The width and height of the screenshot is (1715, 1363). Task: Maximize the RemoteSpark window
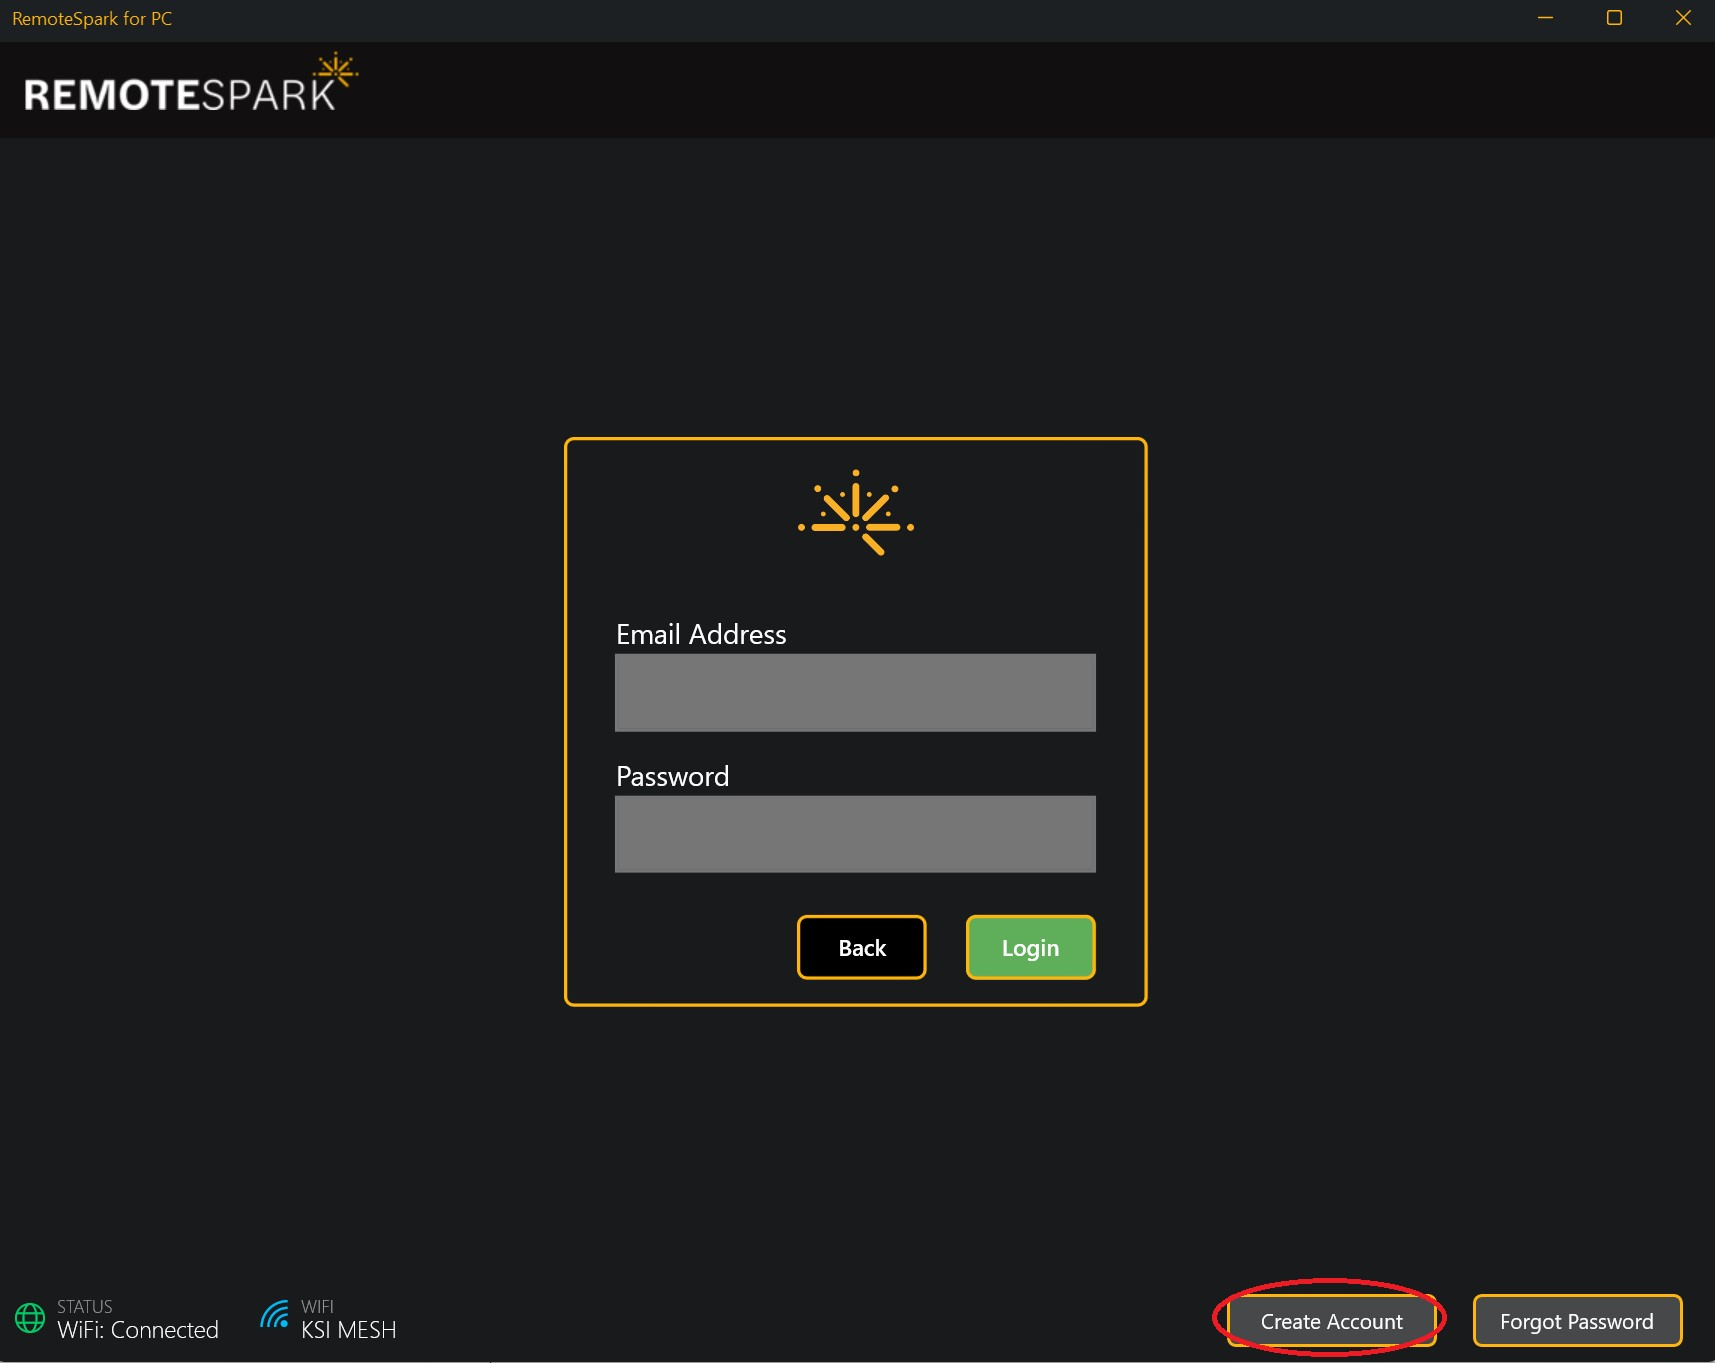(1614, 18)
